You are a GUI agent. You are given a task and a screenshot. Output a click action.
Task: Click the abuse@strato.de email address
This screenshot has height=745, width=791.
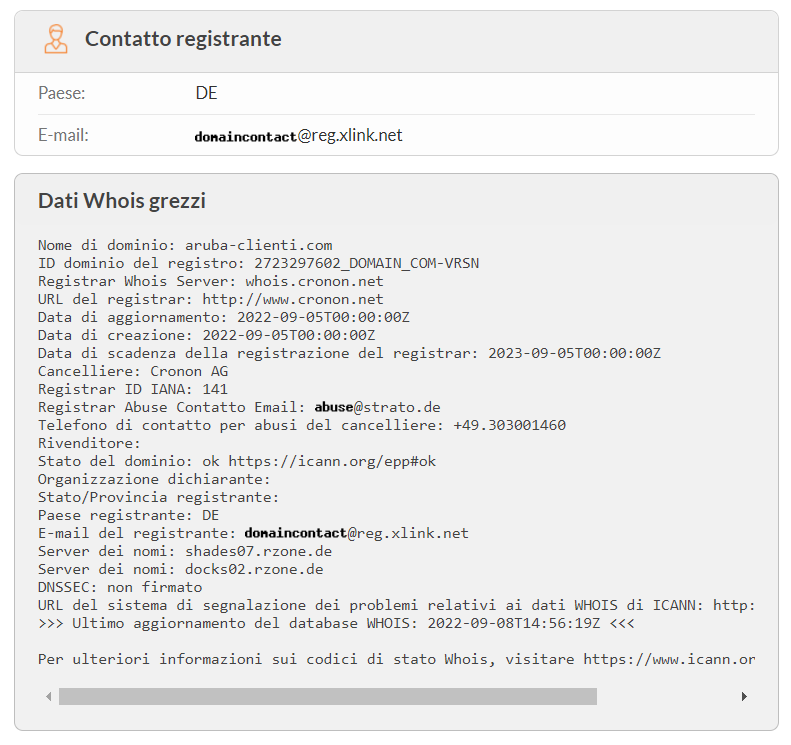[377, 407]
